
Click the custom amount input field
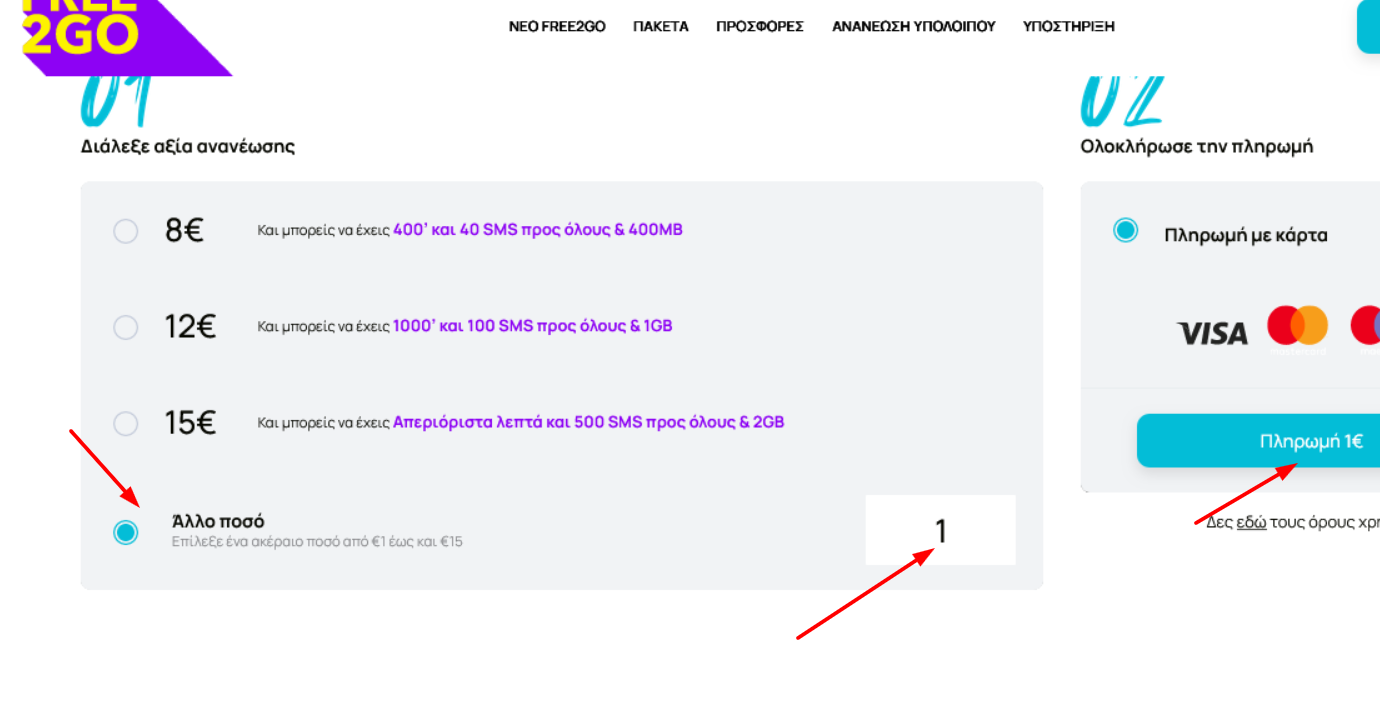point(940,530)
